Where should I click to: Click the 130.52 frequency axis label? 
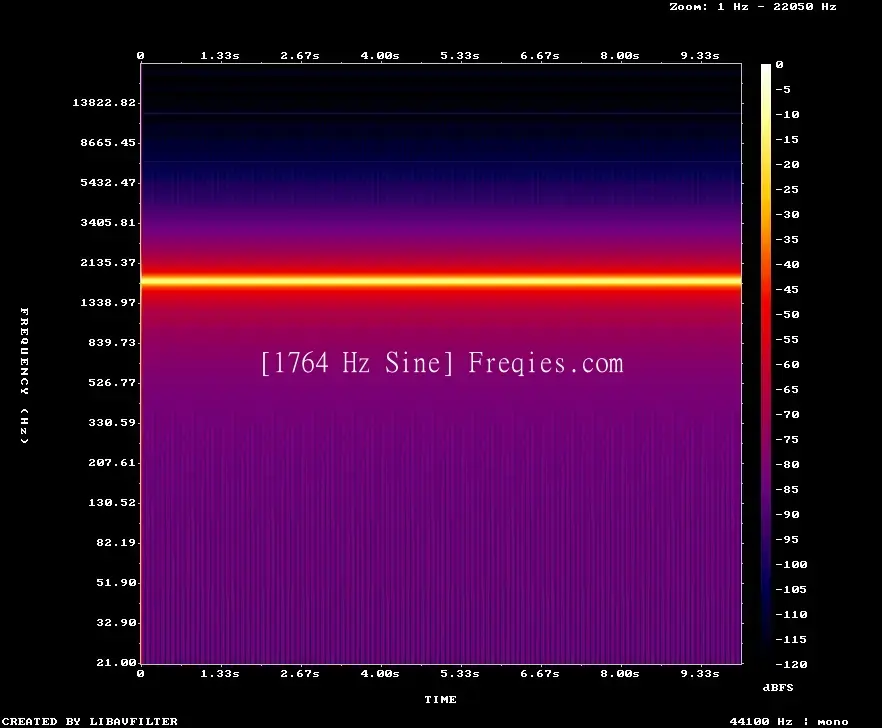(x=112, y=502)
